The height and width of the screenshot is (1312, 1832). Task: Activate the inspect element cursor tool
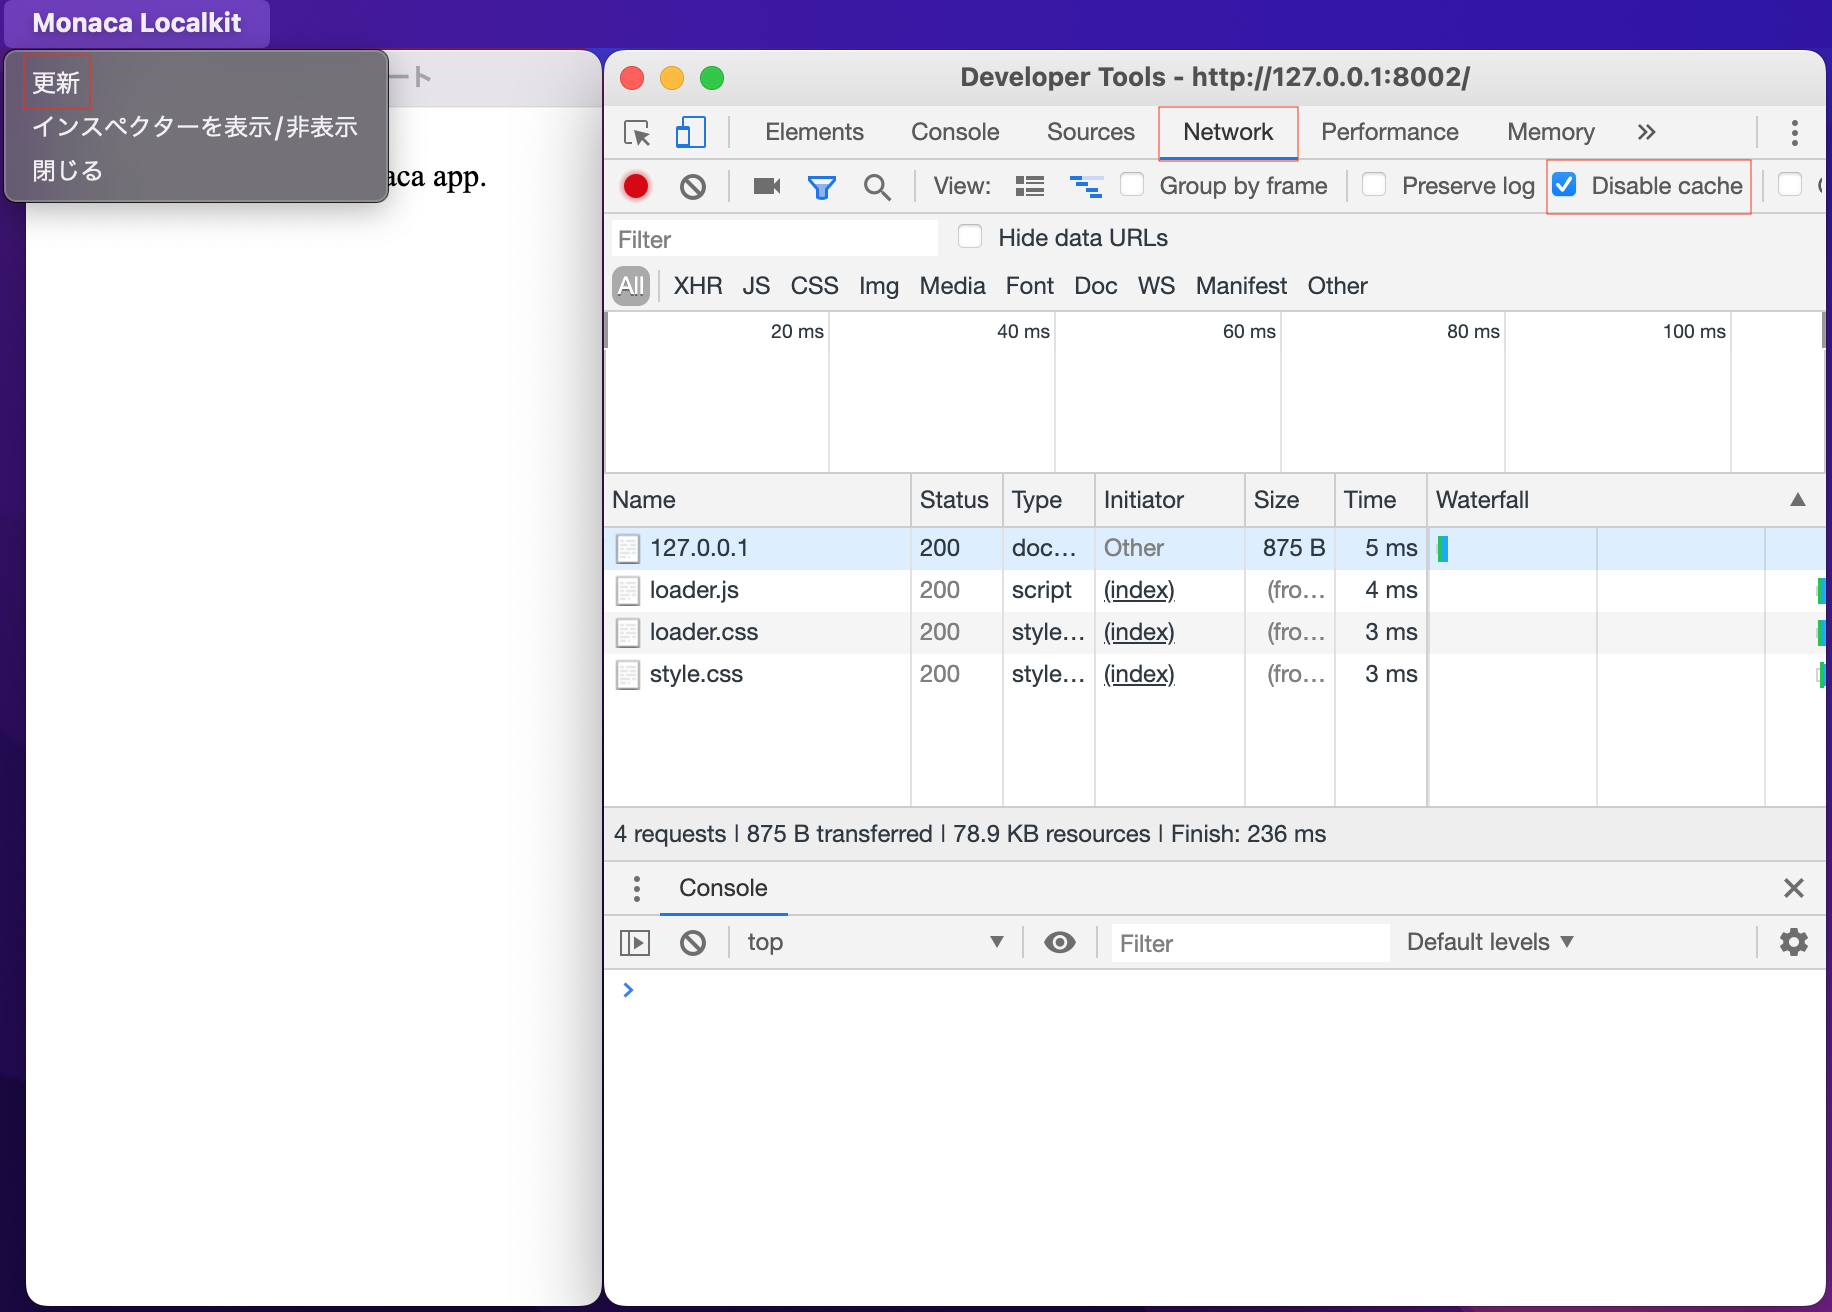[637, 132]
